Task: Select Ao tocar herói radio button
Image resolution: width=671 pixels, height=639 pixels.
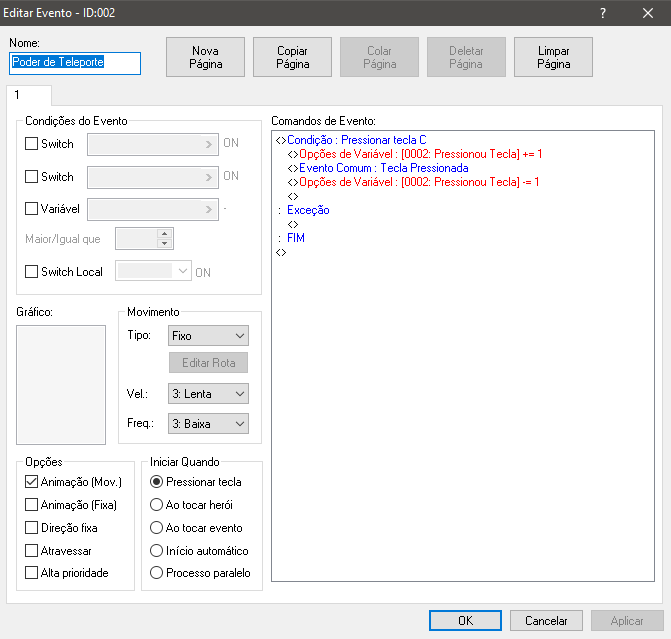Action: click(x=157, y=505)
